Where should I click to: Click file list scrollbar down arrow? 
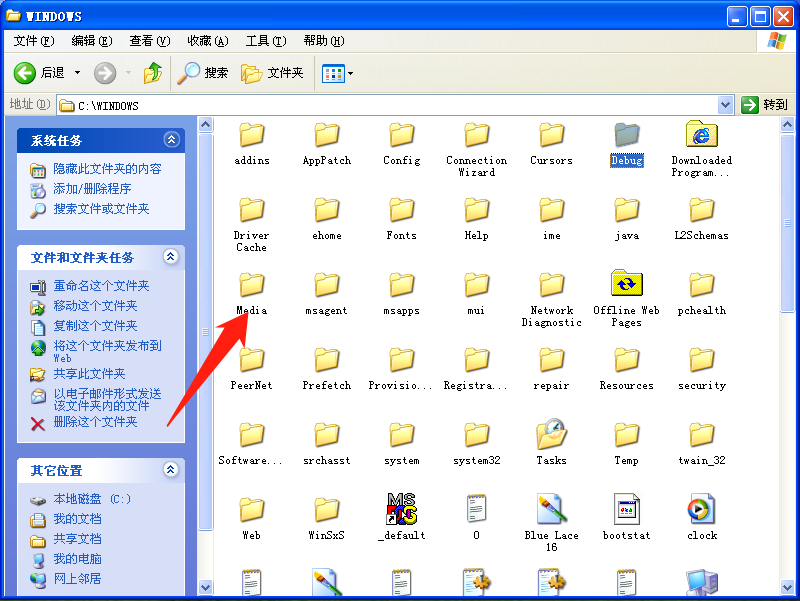point(787,587)
